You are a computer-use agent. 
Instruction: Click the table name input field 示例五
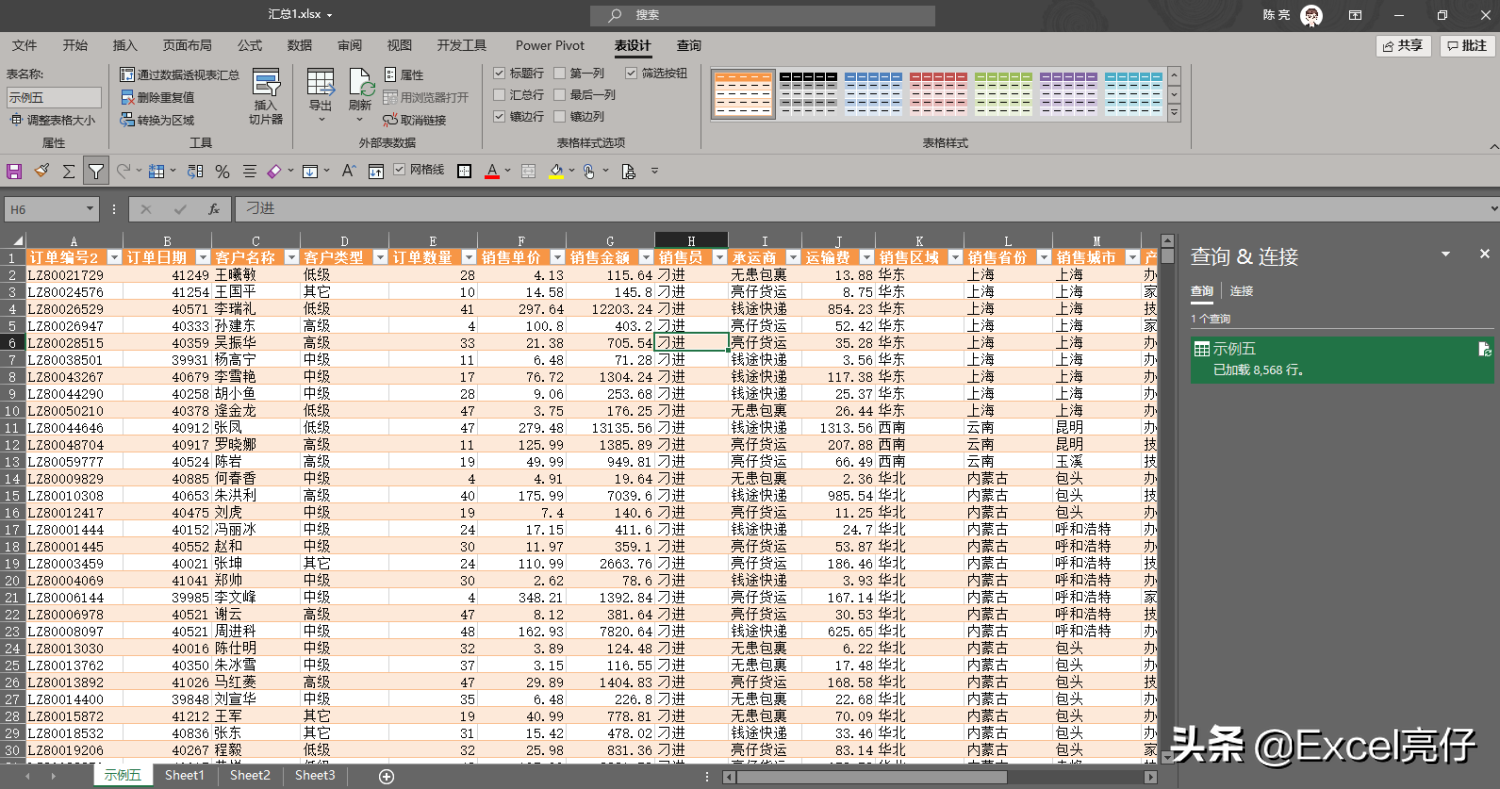54,97
